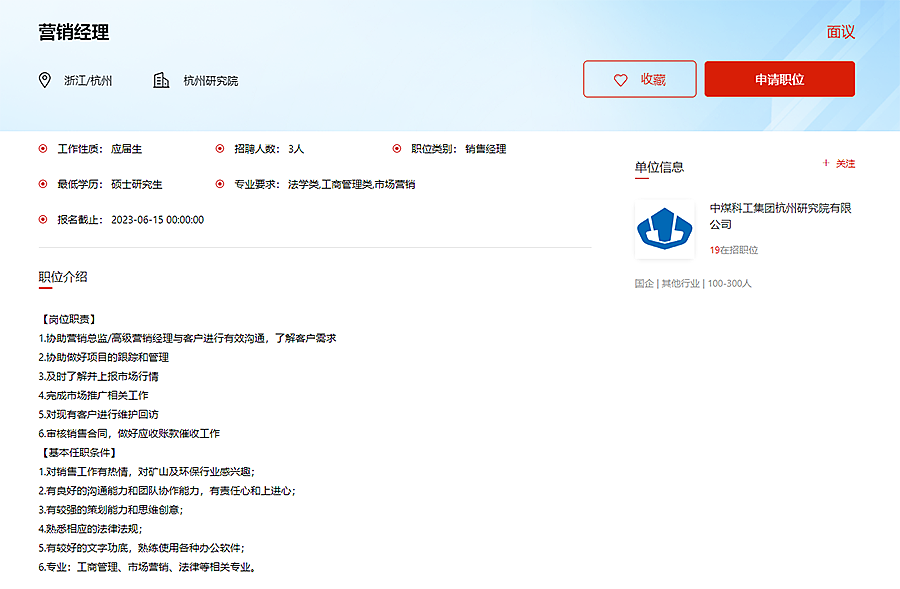900x589 pixels.
Task: Click red bullet beside 最低学历
Action: 43,184
